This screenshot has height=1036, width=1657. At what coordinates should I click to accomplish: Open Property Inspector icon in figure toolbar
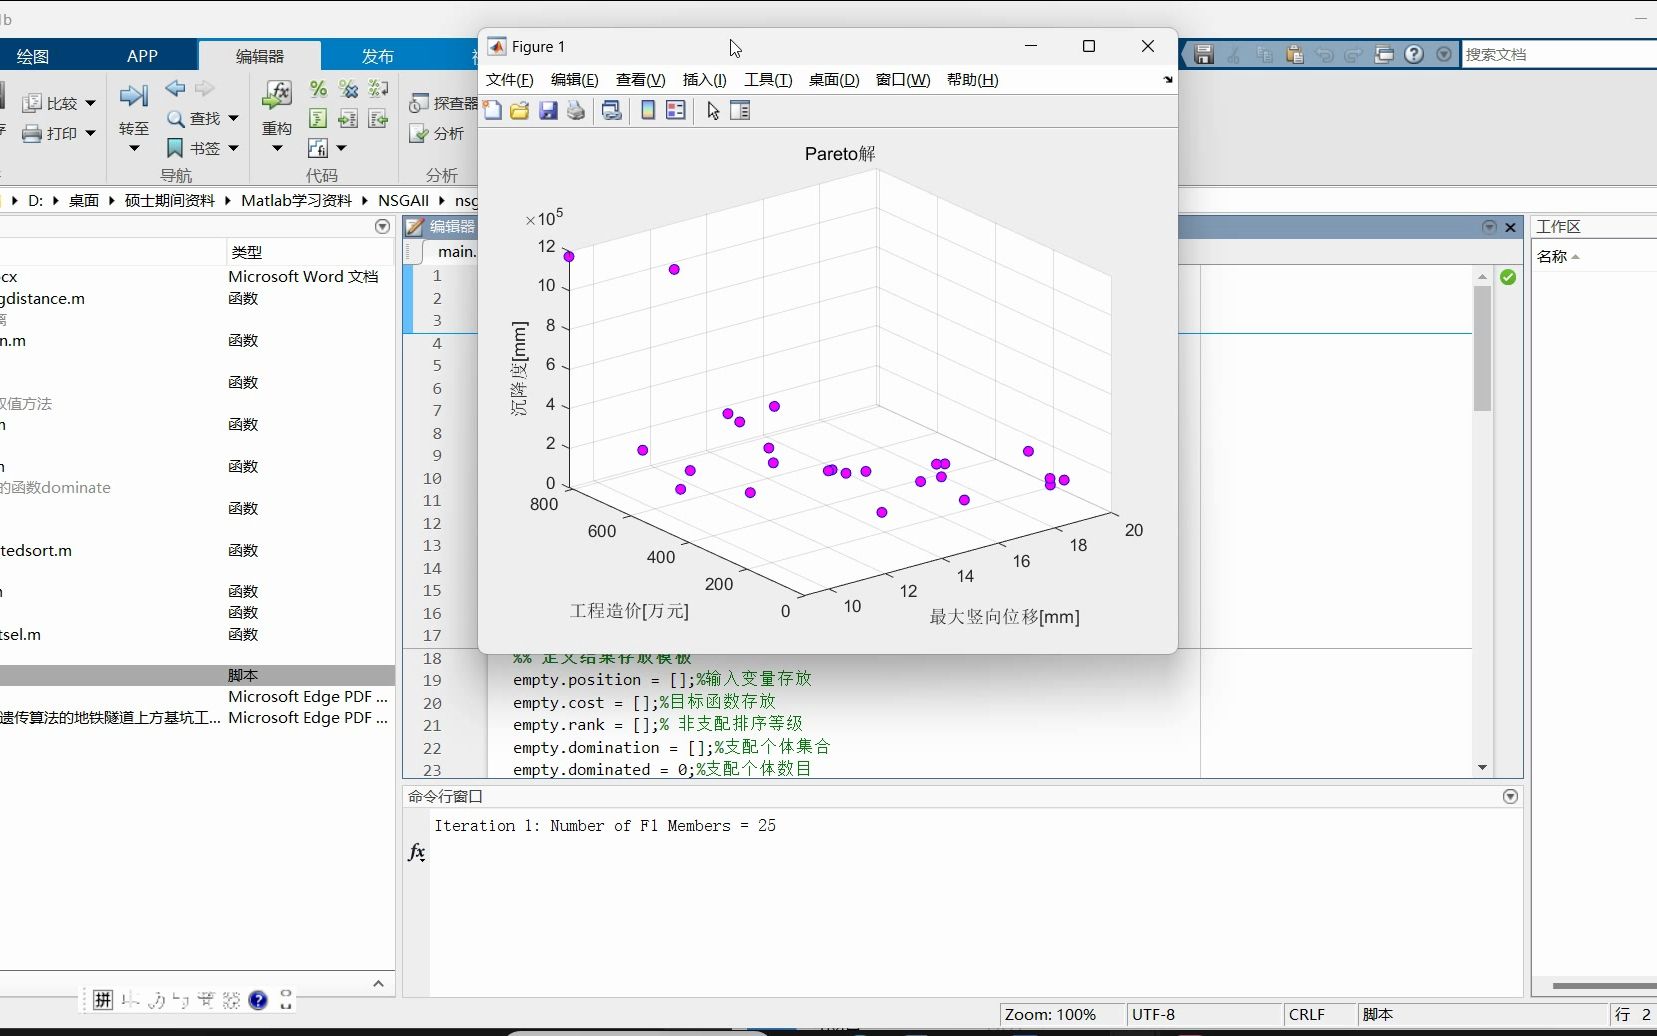pyautogui.click(x=740, y=111)
